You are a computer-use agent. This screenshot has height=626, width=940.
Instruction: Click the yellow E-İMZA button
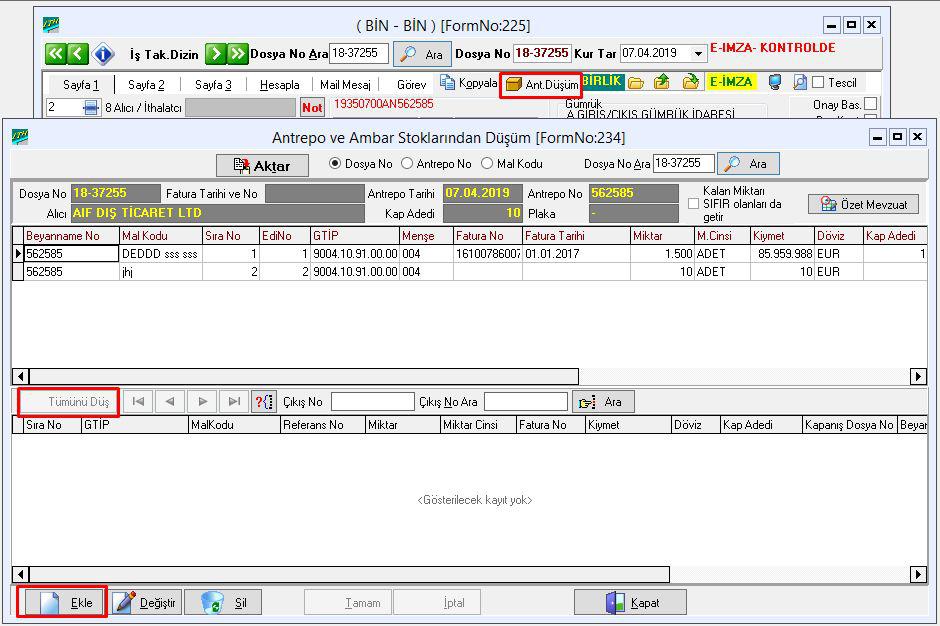(731, 82)
